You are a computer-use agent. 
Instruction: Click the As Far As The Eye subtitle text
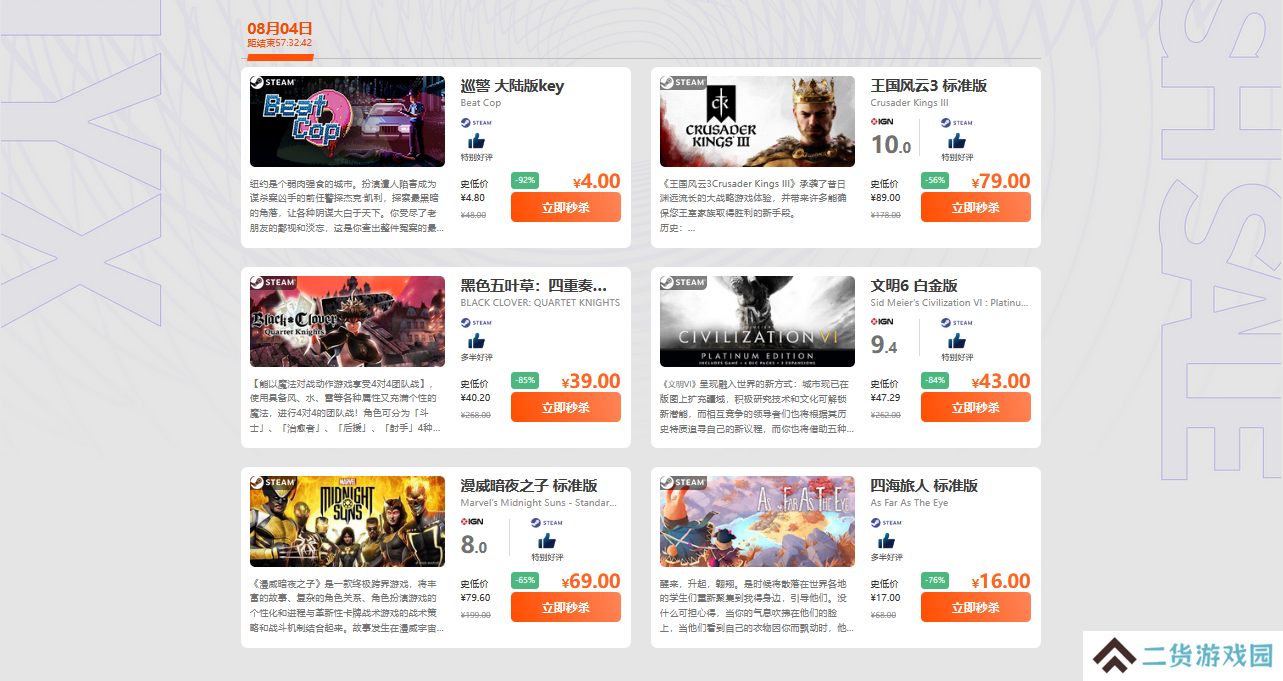click(909, 503)
